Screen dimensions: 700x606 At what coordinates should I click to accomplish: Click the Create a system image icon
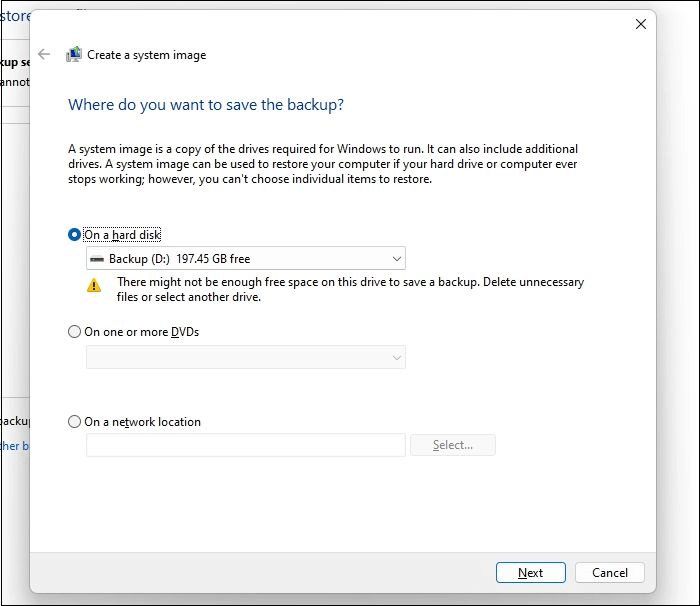(x=74, y=55)
